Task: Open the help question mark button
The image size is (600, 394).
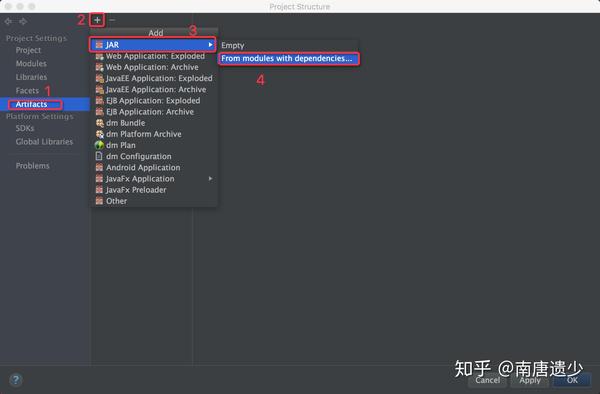Action: click(16, 380)
